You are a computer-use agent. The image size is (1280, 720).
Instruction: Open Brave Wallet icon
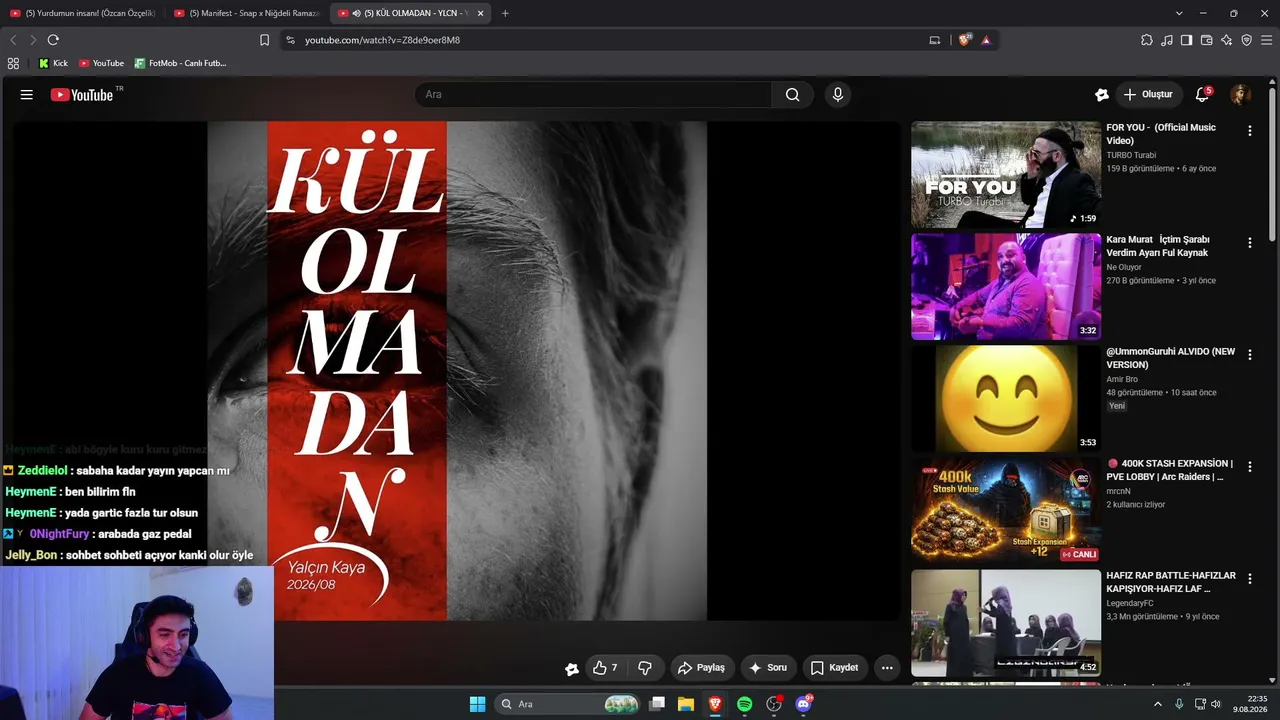1206,40
